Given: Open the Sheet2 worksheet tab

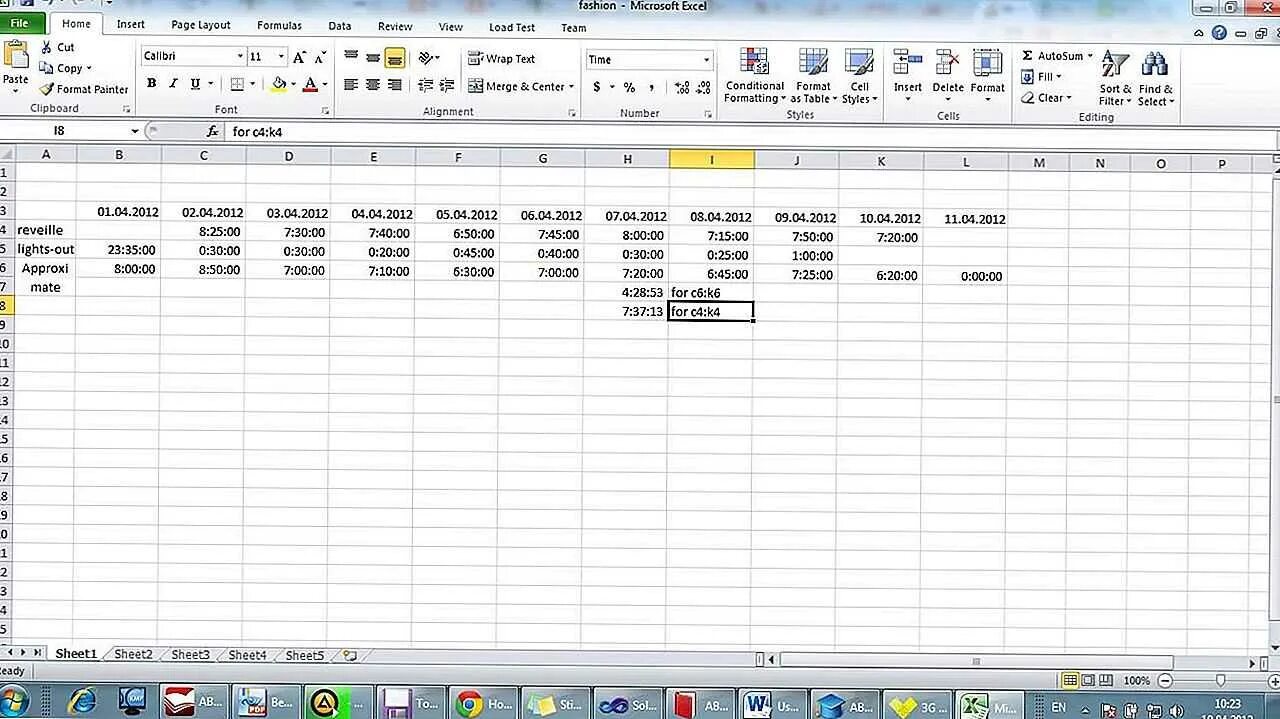Looking at the screenshot, I should (x=133, y=655).
